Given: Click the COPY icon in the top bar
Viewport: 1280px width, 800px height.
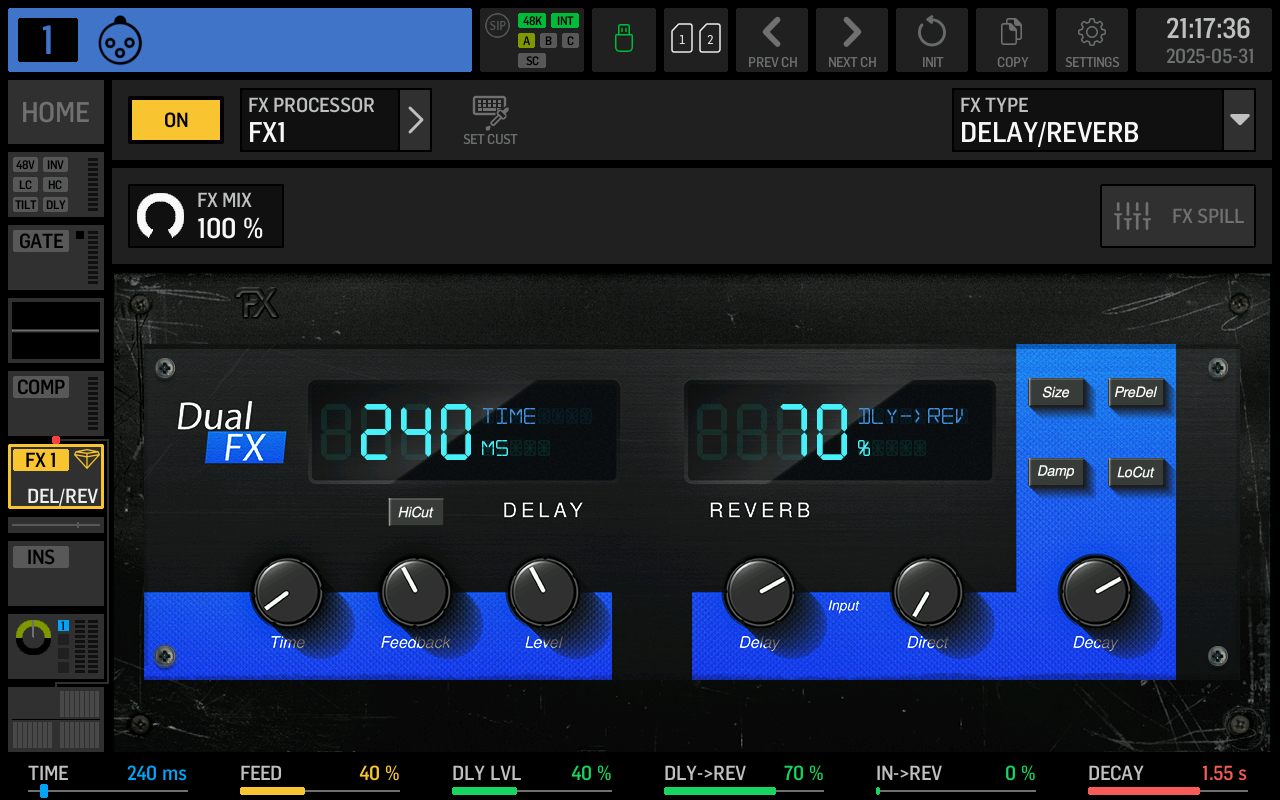Looking at the screenshot, I should click(1011, 40).
